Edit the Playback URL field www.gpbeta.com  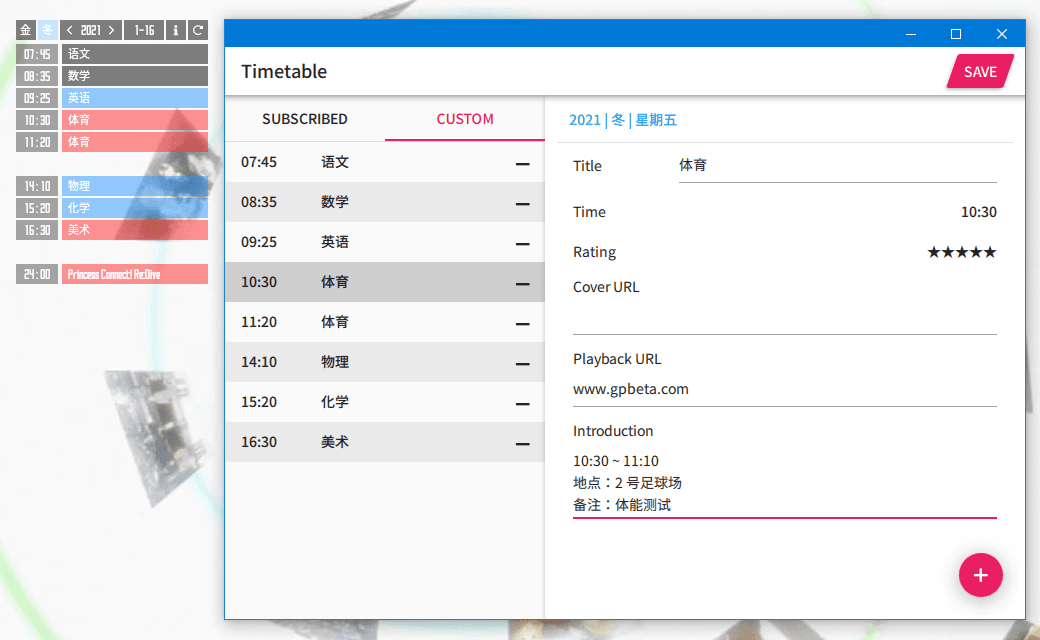tap(785, 389)
